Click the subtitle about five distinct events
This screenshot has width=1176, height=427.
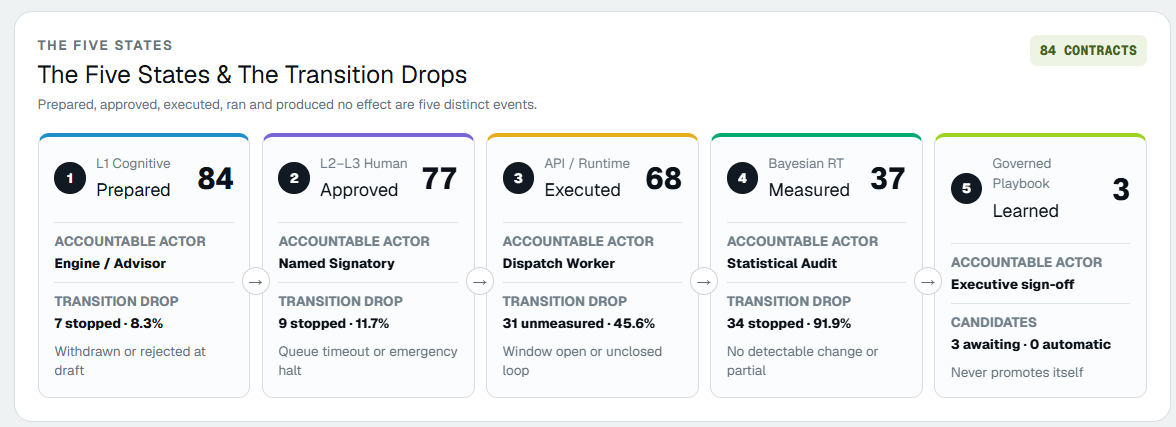(287, 105)
